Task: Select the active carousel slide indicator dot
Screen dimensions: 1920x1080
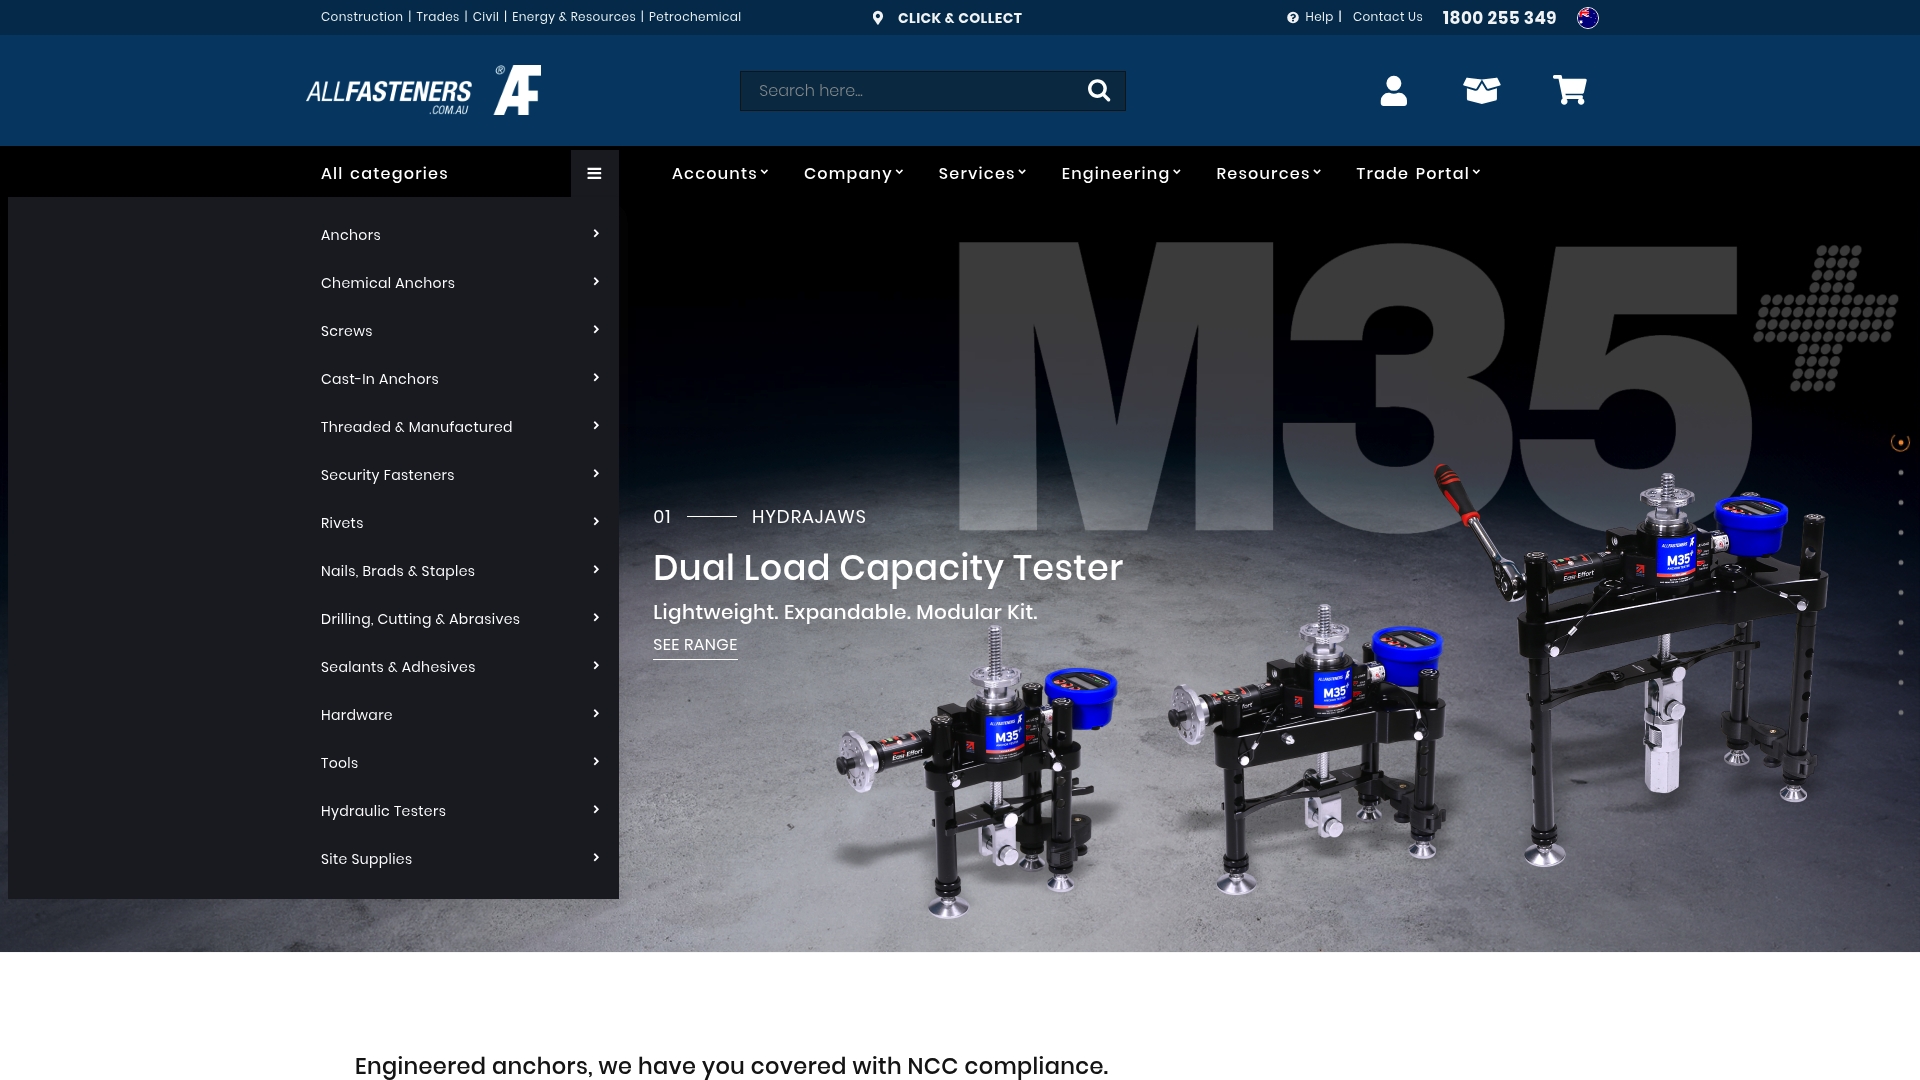Action: click(x=1901, y=441)
